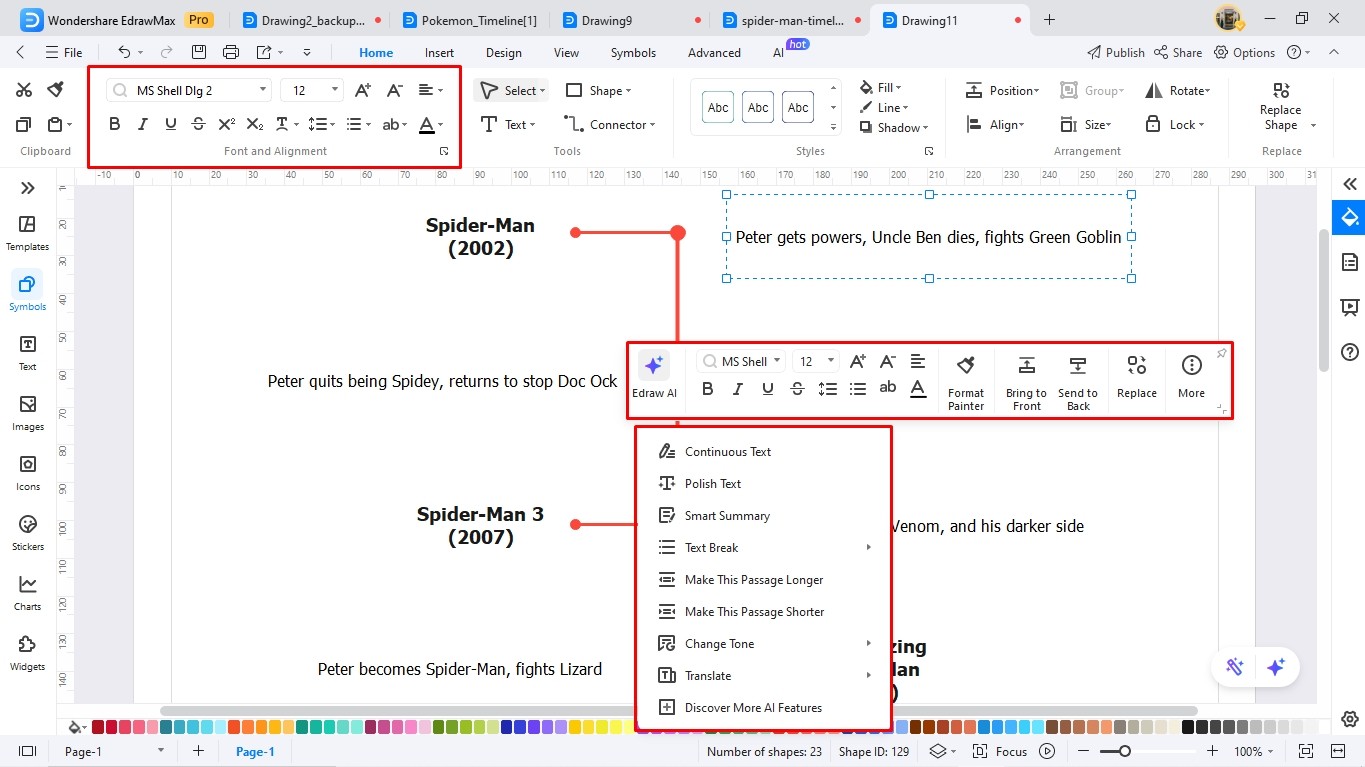Apply Subscript in the ribbon
Screen dimensions: 1365x767
255,124
